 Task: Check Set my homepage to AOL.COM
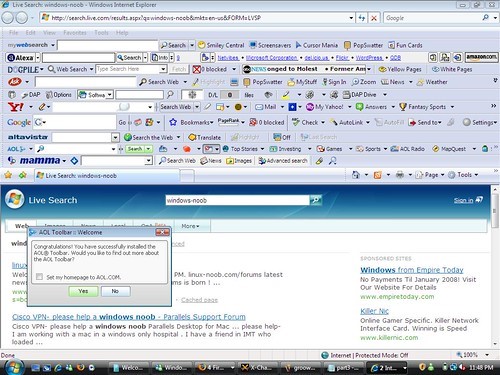click(40, 277)
